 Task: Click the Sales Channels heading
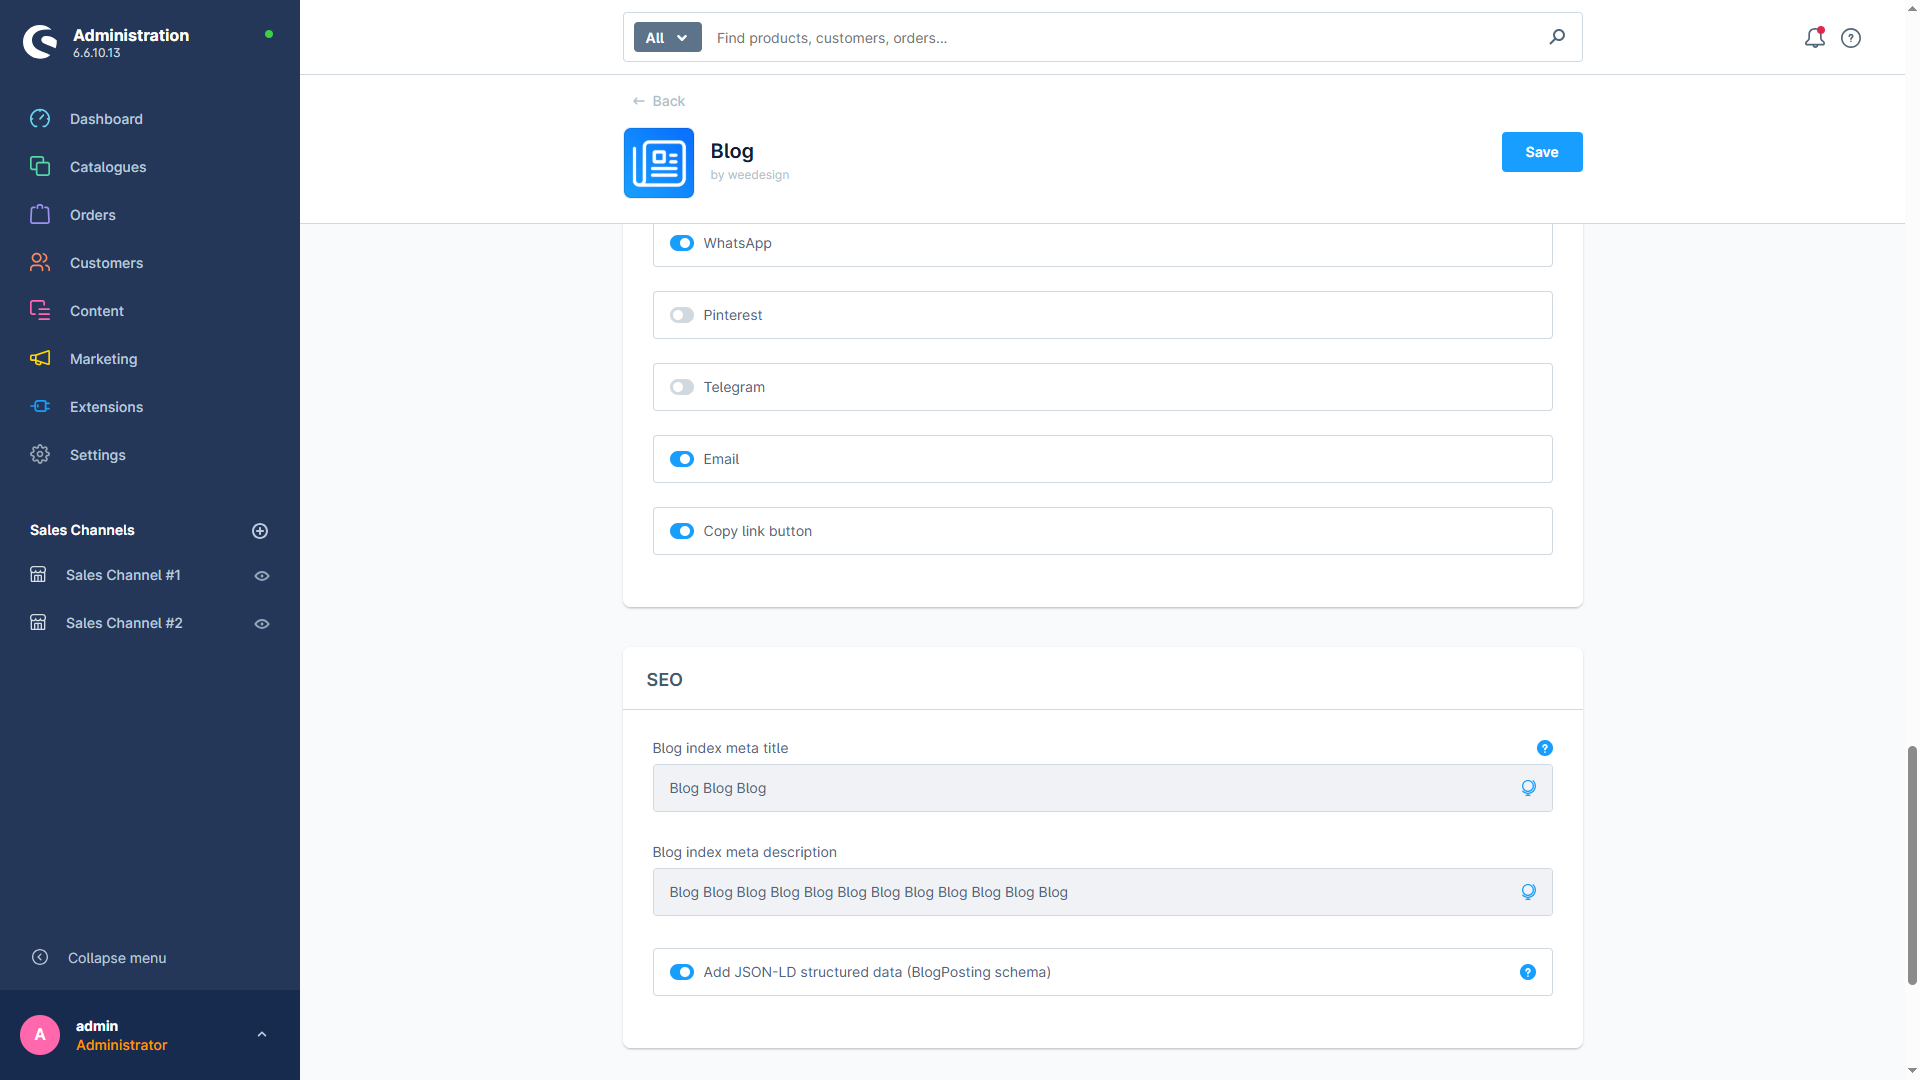[x=82, y=530]
